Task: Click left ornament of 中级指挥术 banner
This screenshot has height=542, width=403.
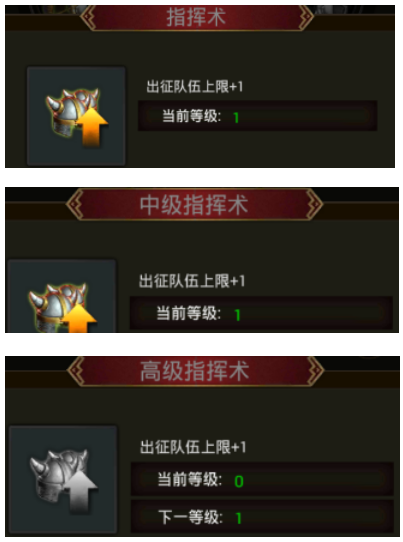Action: 75,204
